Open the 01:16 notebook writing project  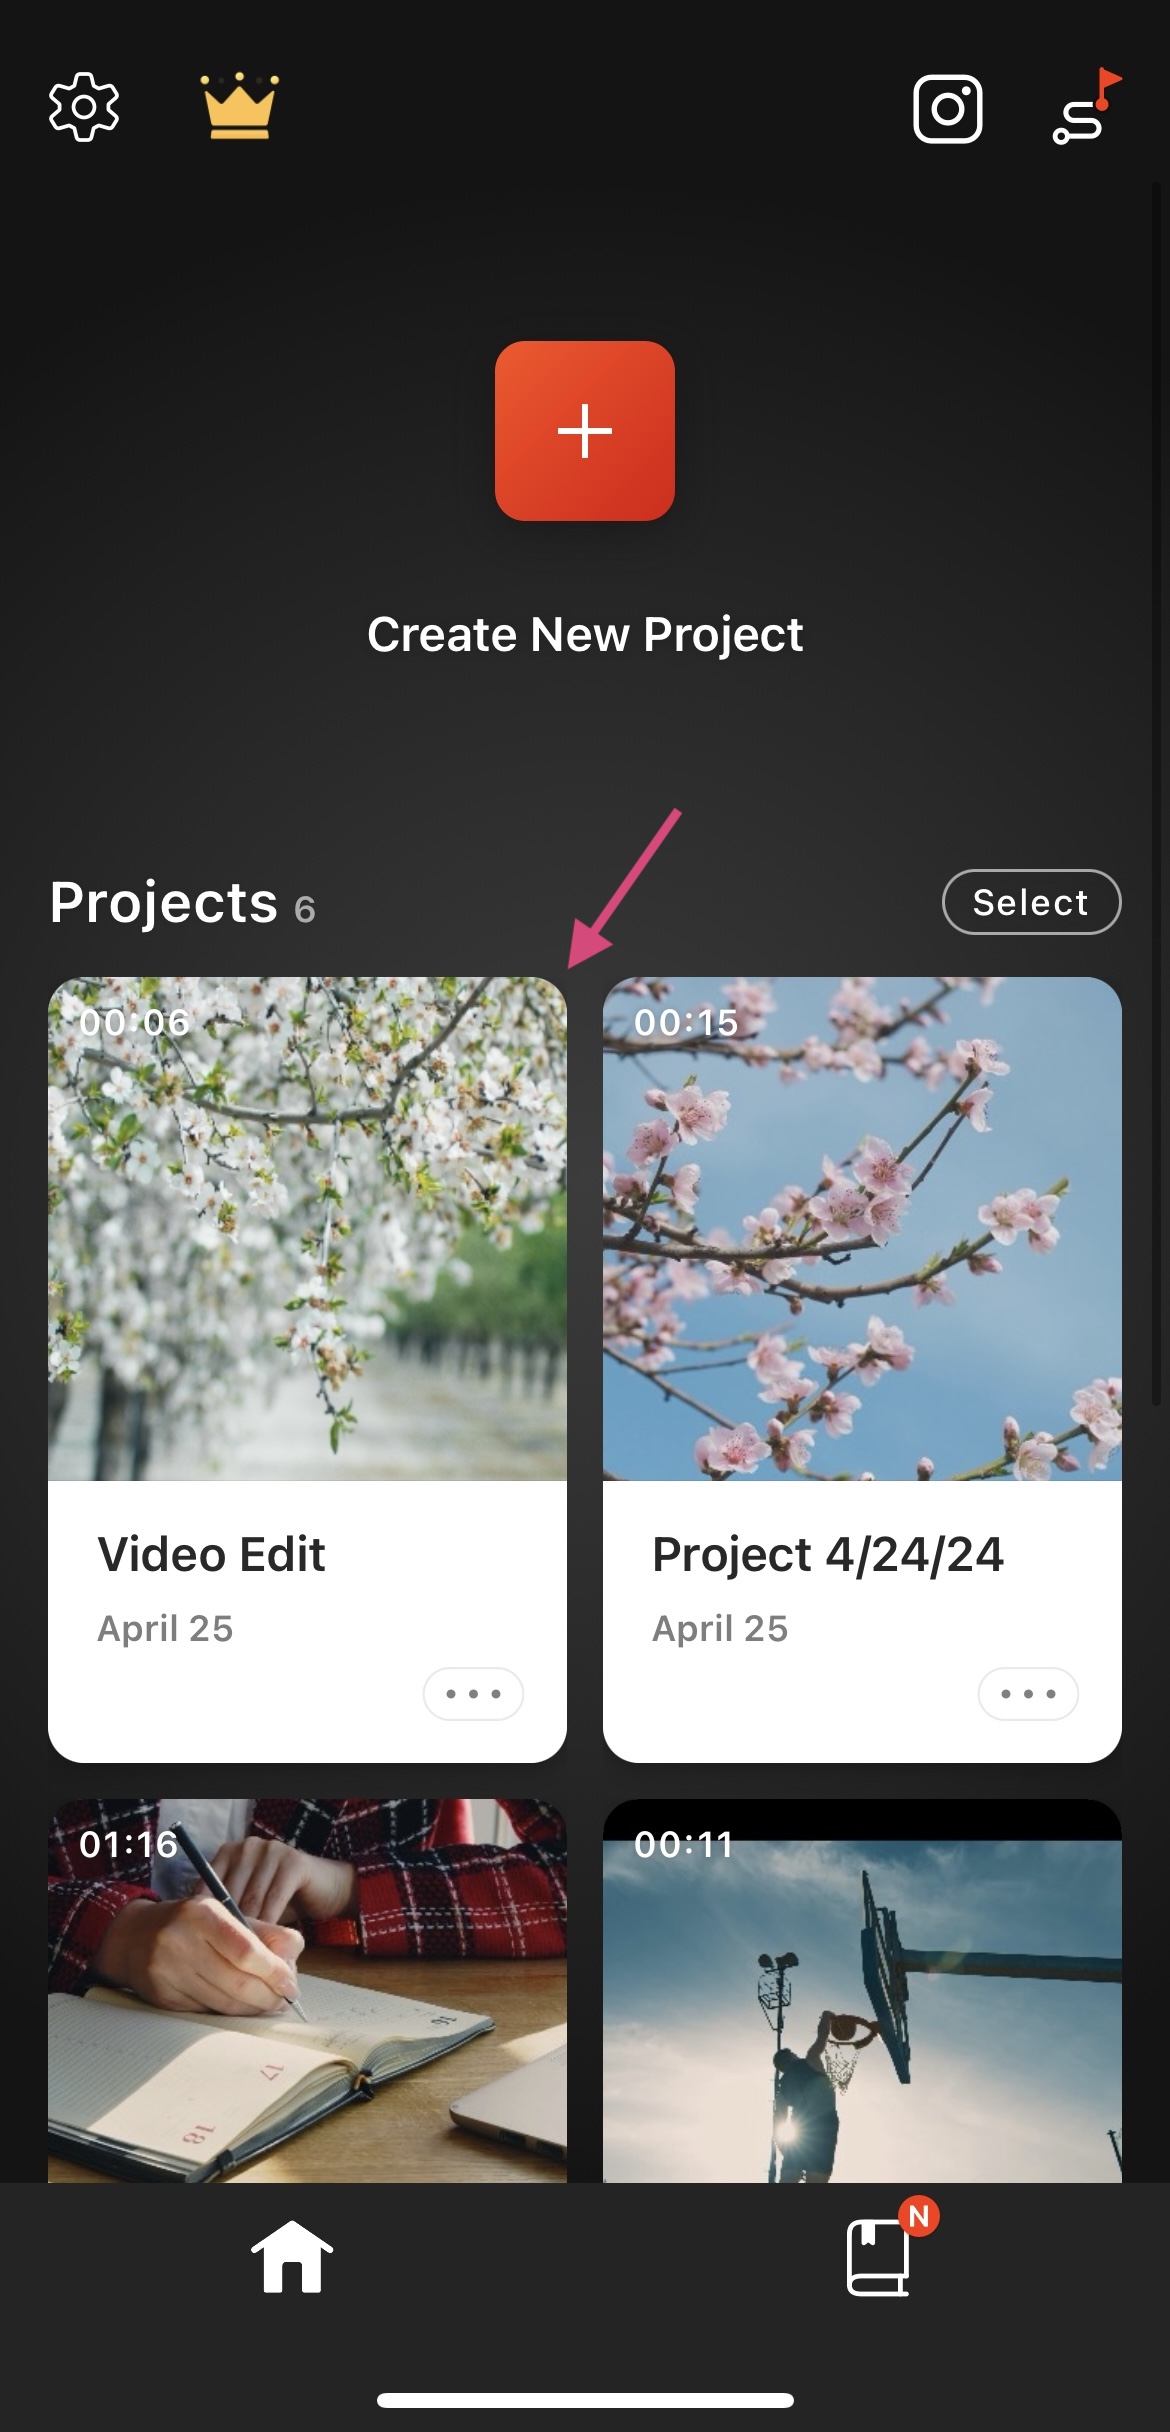pos(307,1990)
